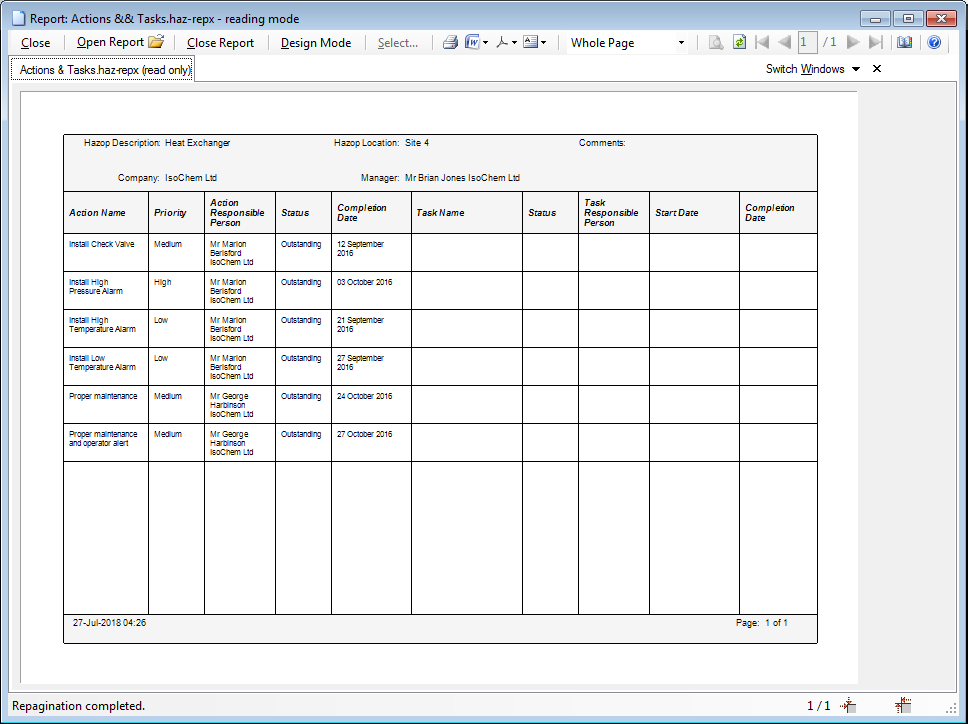Click the open folder icon beside Open Report
Image resolution: width=968 pixels, height=724 pixels.
pos(156,43)
